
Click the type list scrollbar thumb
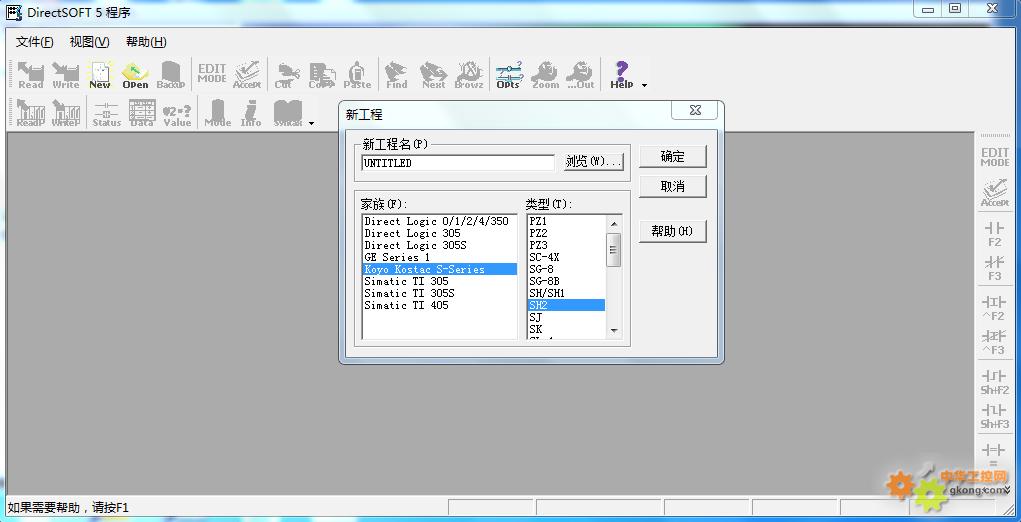(613, 250)
